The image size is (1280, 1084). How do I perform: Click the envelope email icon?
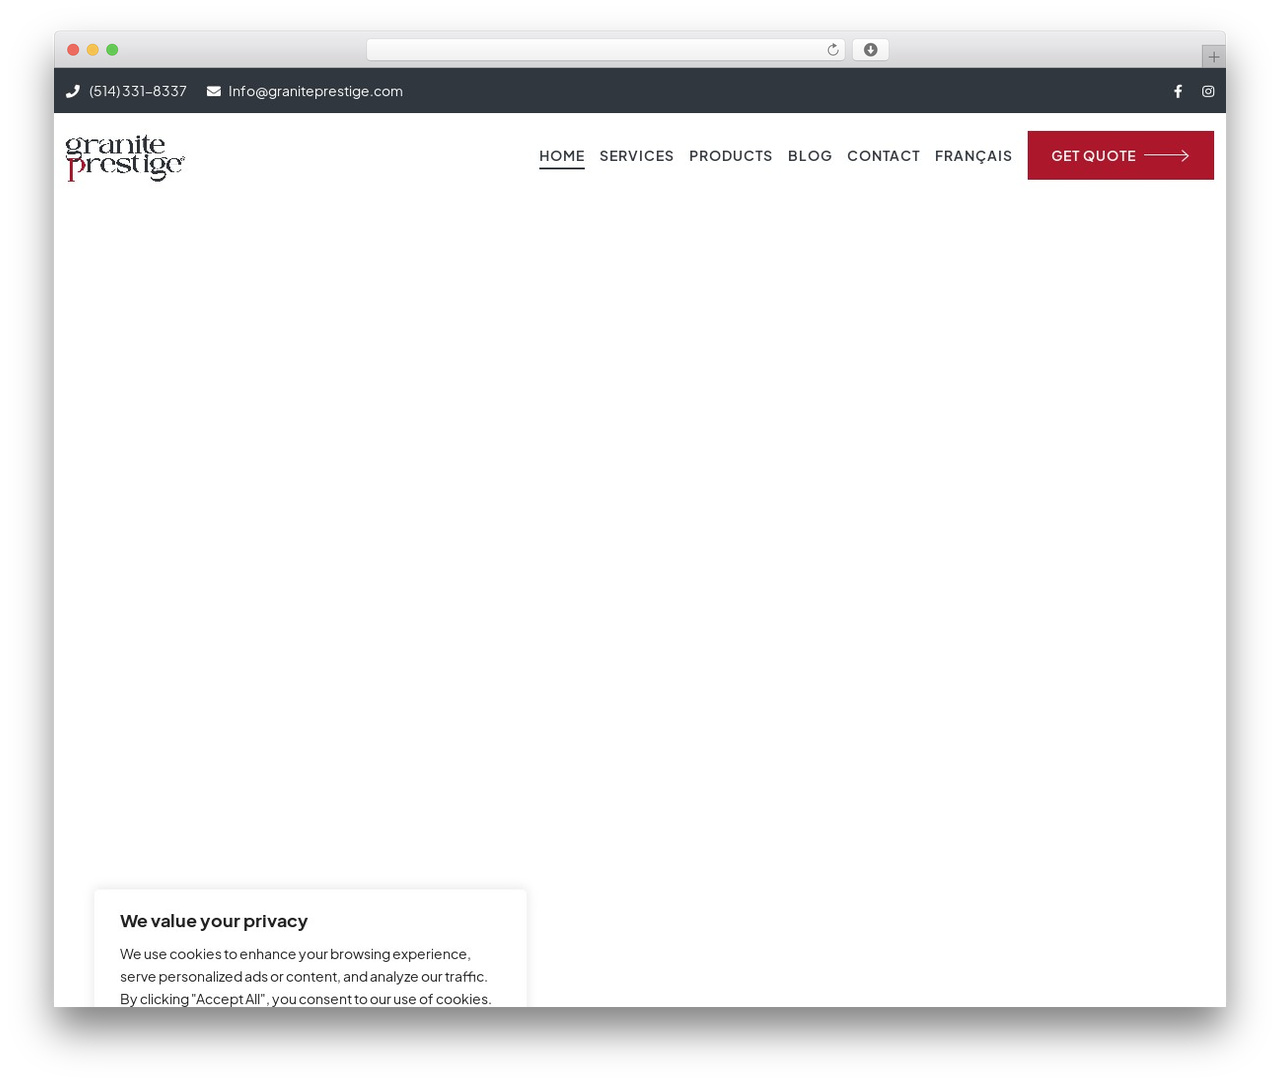pos(214,91)
